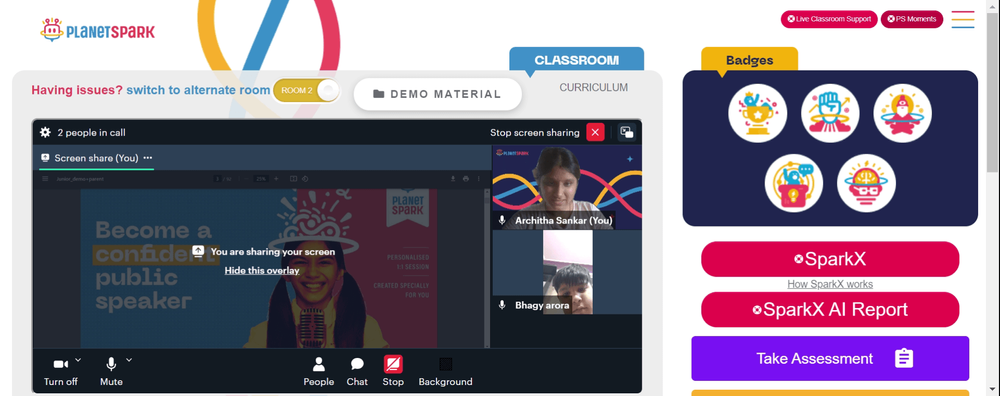Select the meditating rocket badge
The image size is (1000, 396).
coord(902,114)
